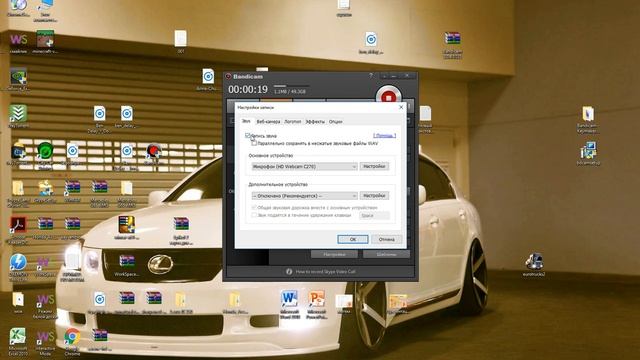Enable parallel saving to WAV files checkbox
This screenshot has height=360, width=640.
[x=254, y=143]
